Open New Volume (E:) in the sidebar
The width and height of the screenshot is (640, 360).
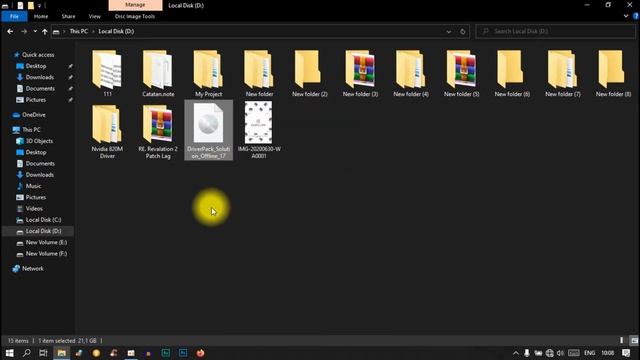[46, 242]
